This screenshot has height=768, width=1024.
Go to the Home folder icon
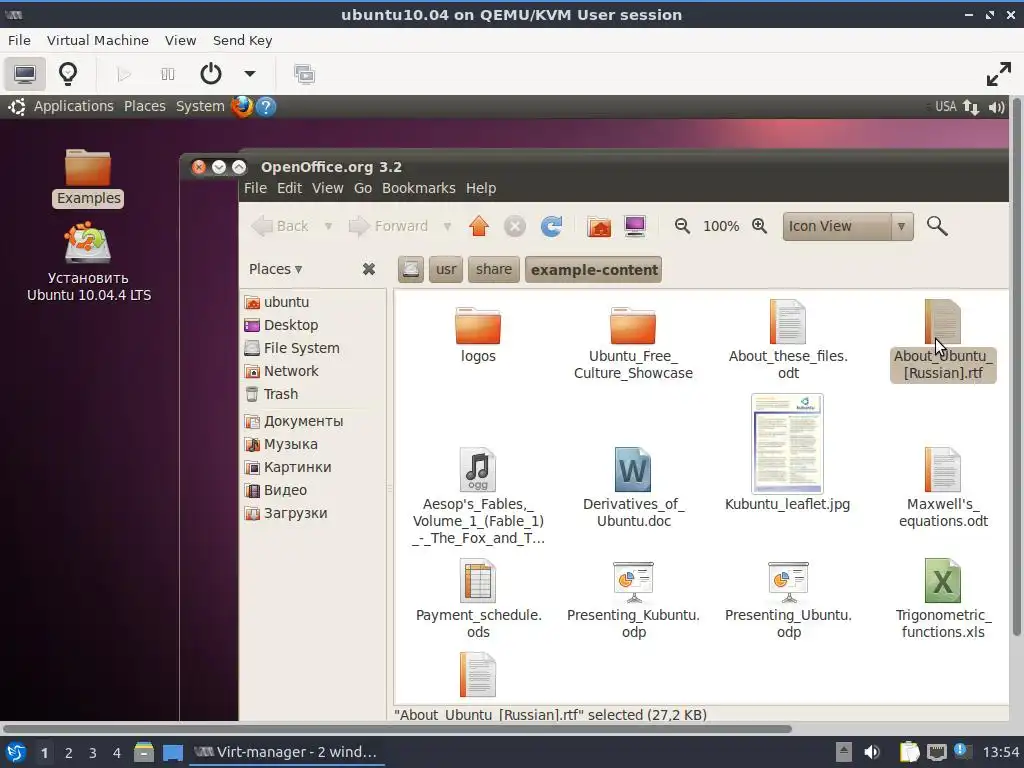click(x=599, y=226)
